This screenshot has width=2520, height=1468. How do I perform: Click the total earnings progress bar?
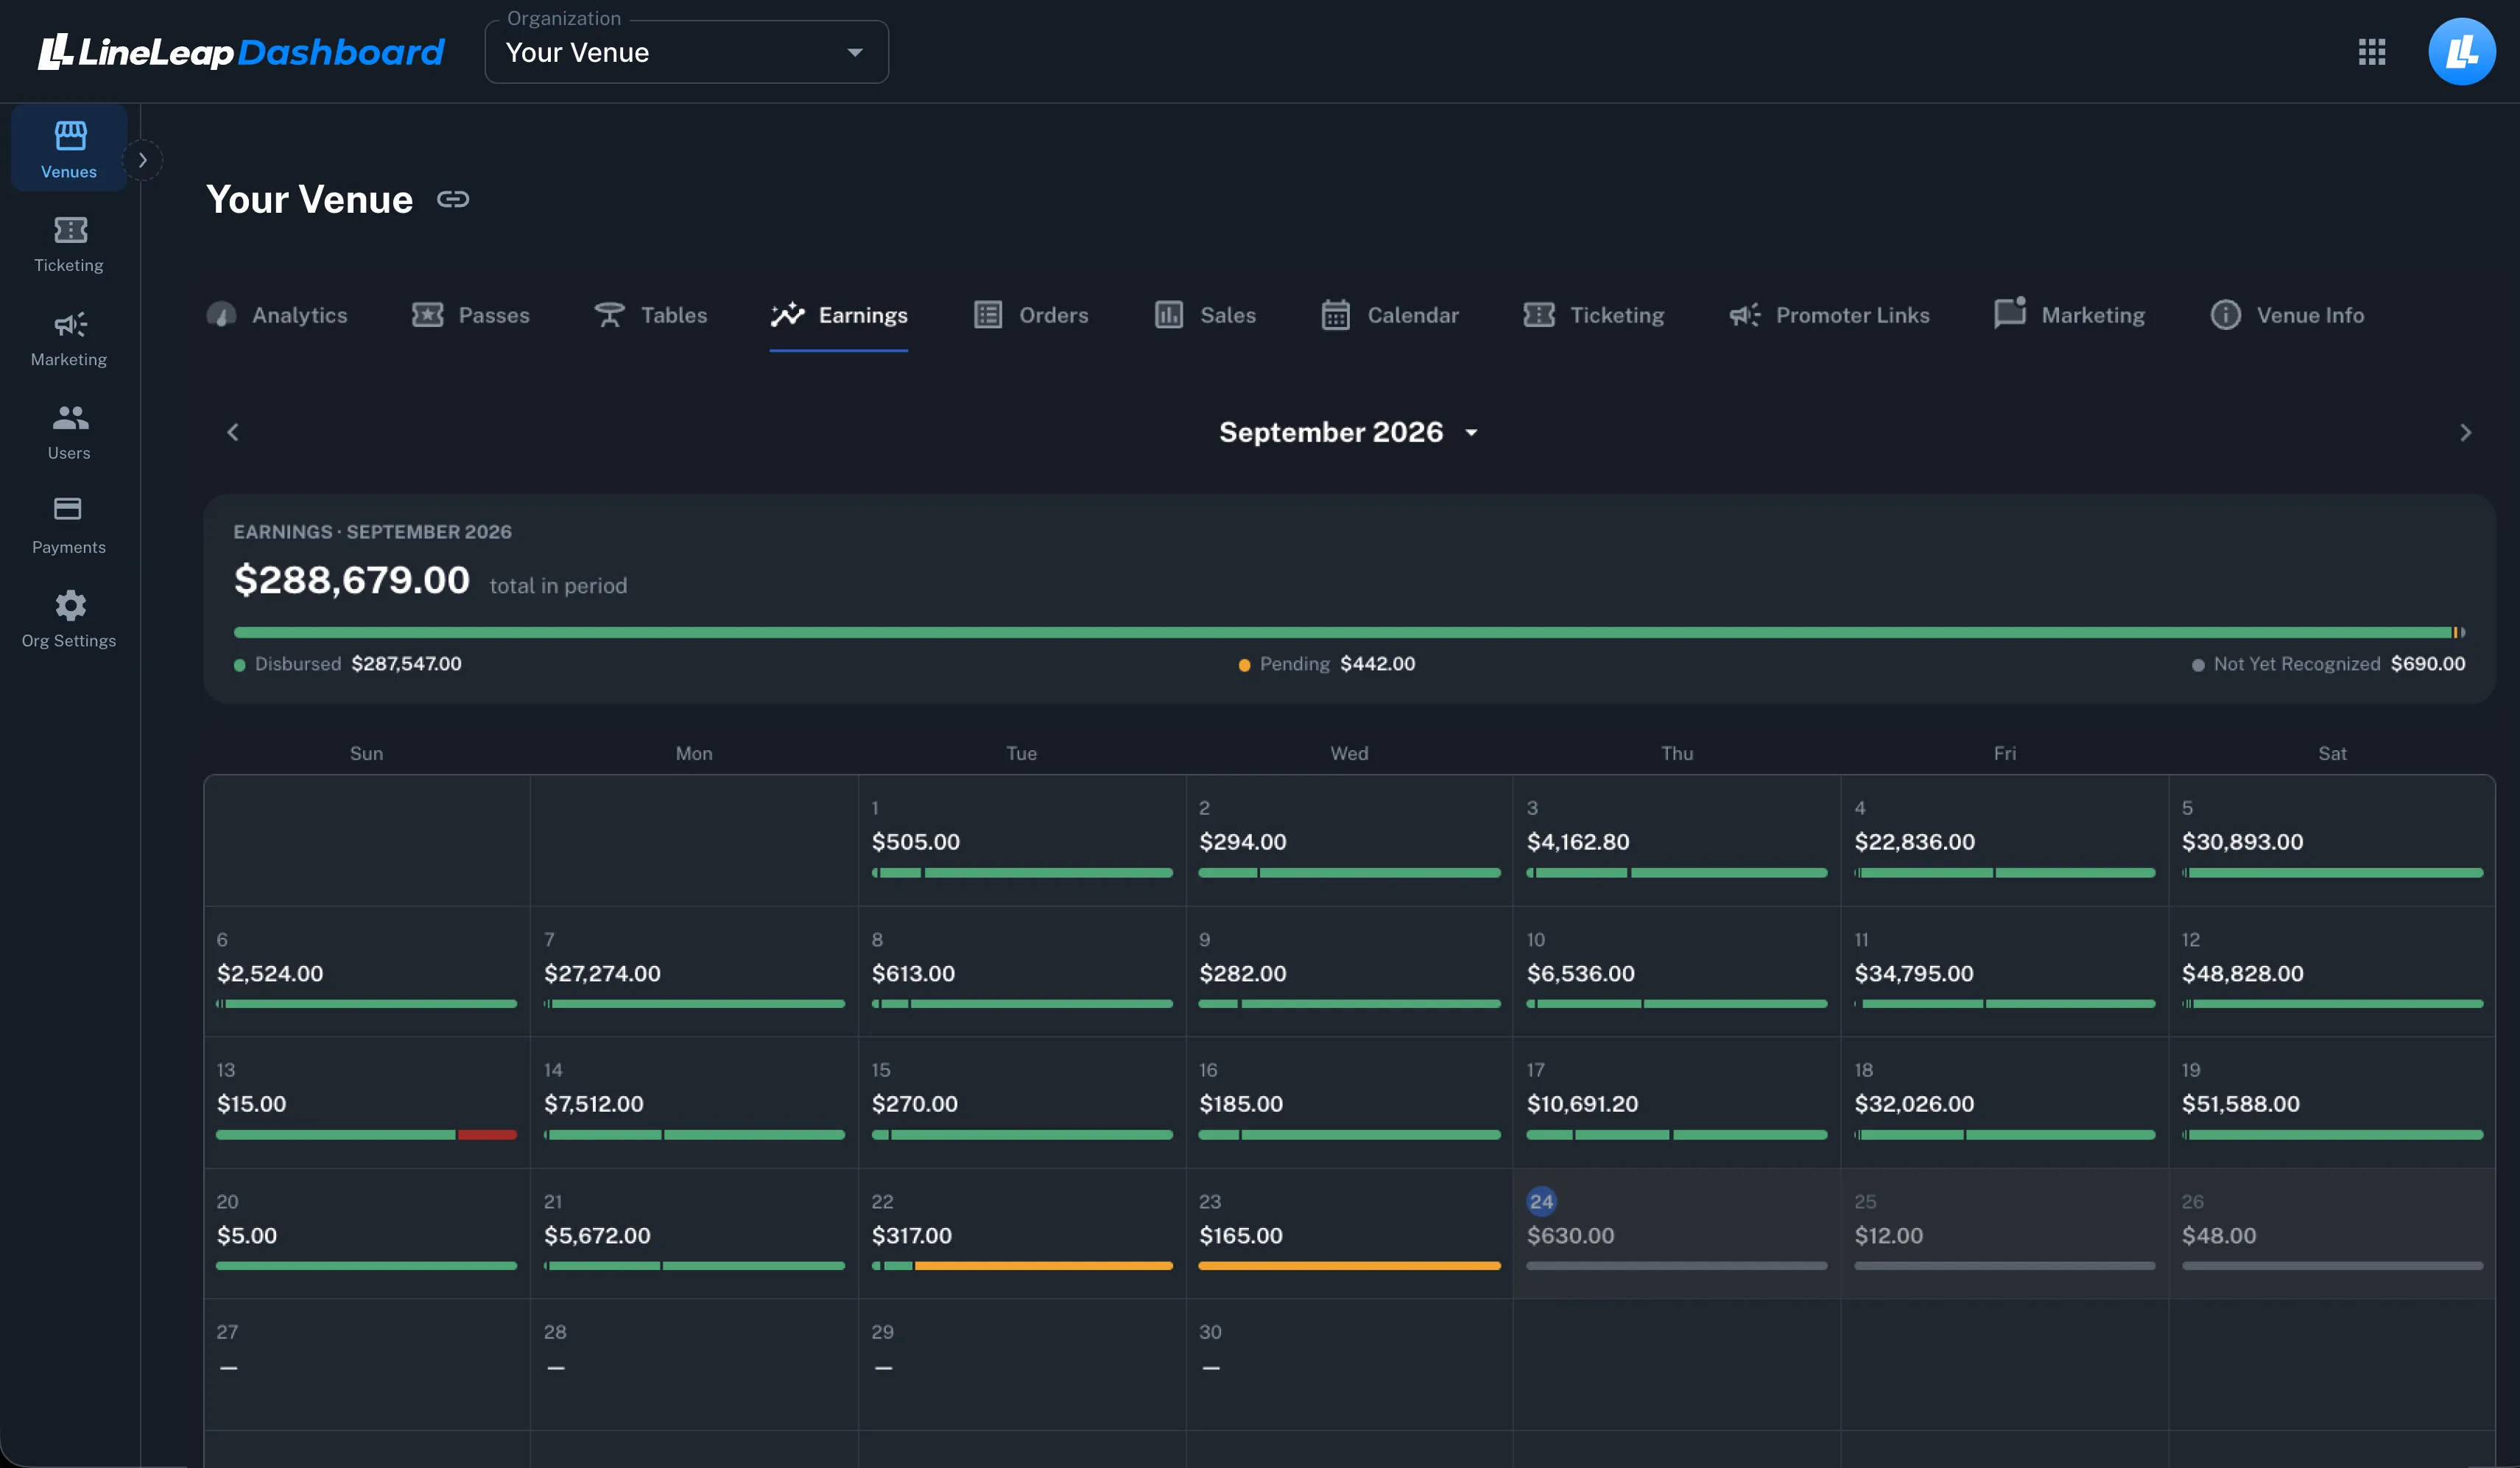coord(1349,632)
